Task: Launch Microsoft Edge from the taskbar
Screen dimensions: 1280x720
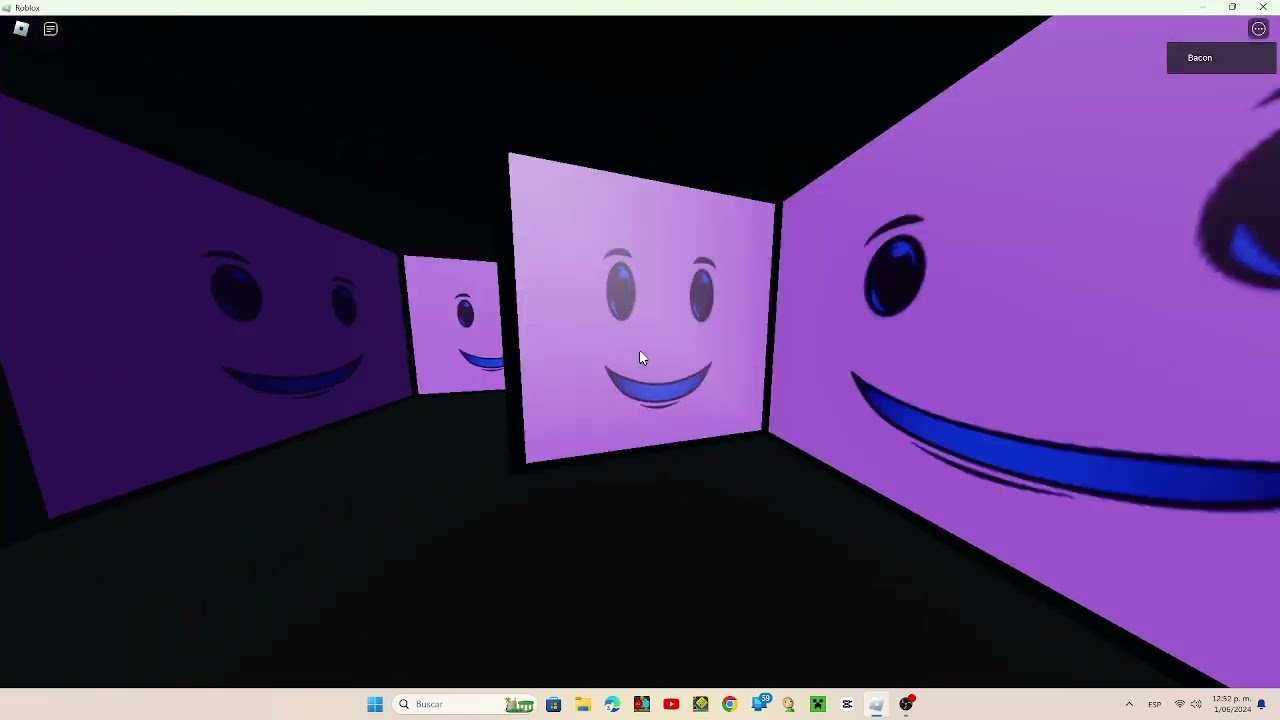Action: point(612,704)
